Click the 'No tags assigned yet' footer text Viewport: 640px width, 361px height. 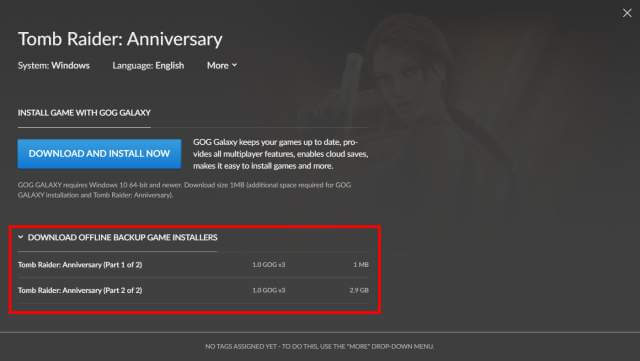pyautogui.click(x=319, y=346)
